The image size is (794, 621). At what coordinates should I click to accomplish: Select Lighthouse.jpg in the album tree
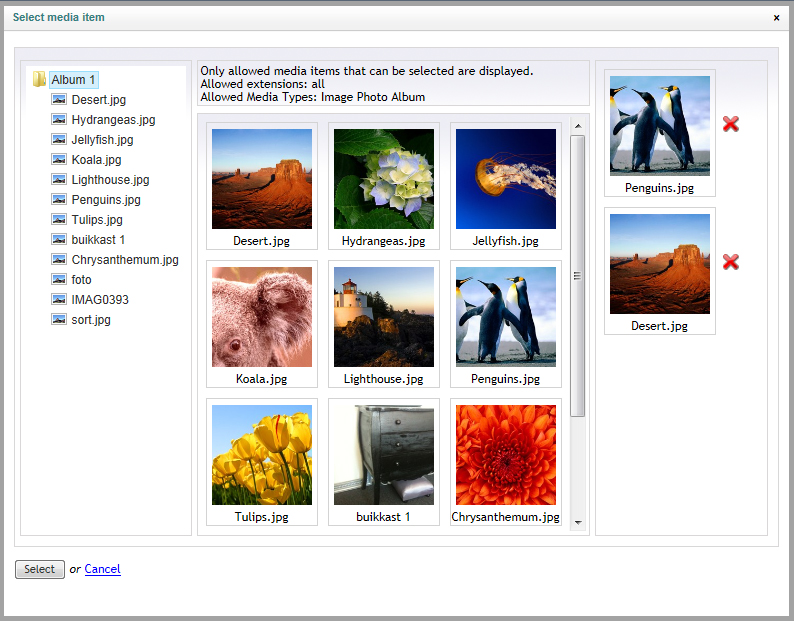(x=110, y=180)
